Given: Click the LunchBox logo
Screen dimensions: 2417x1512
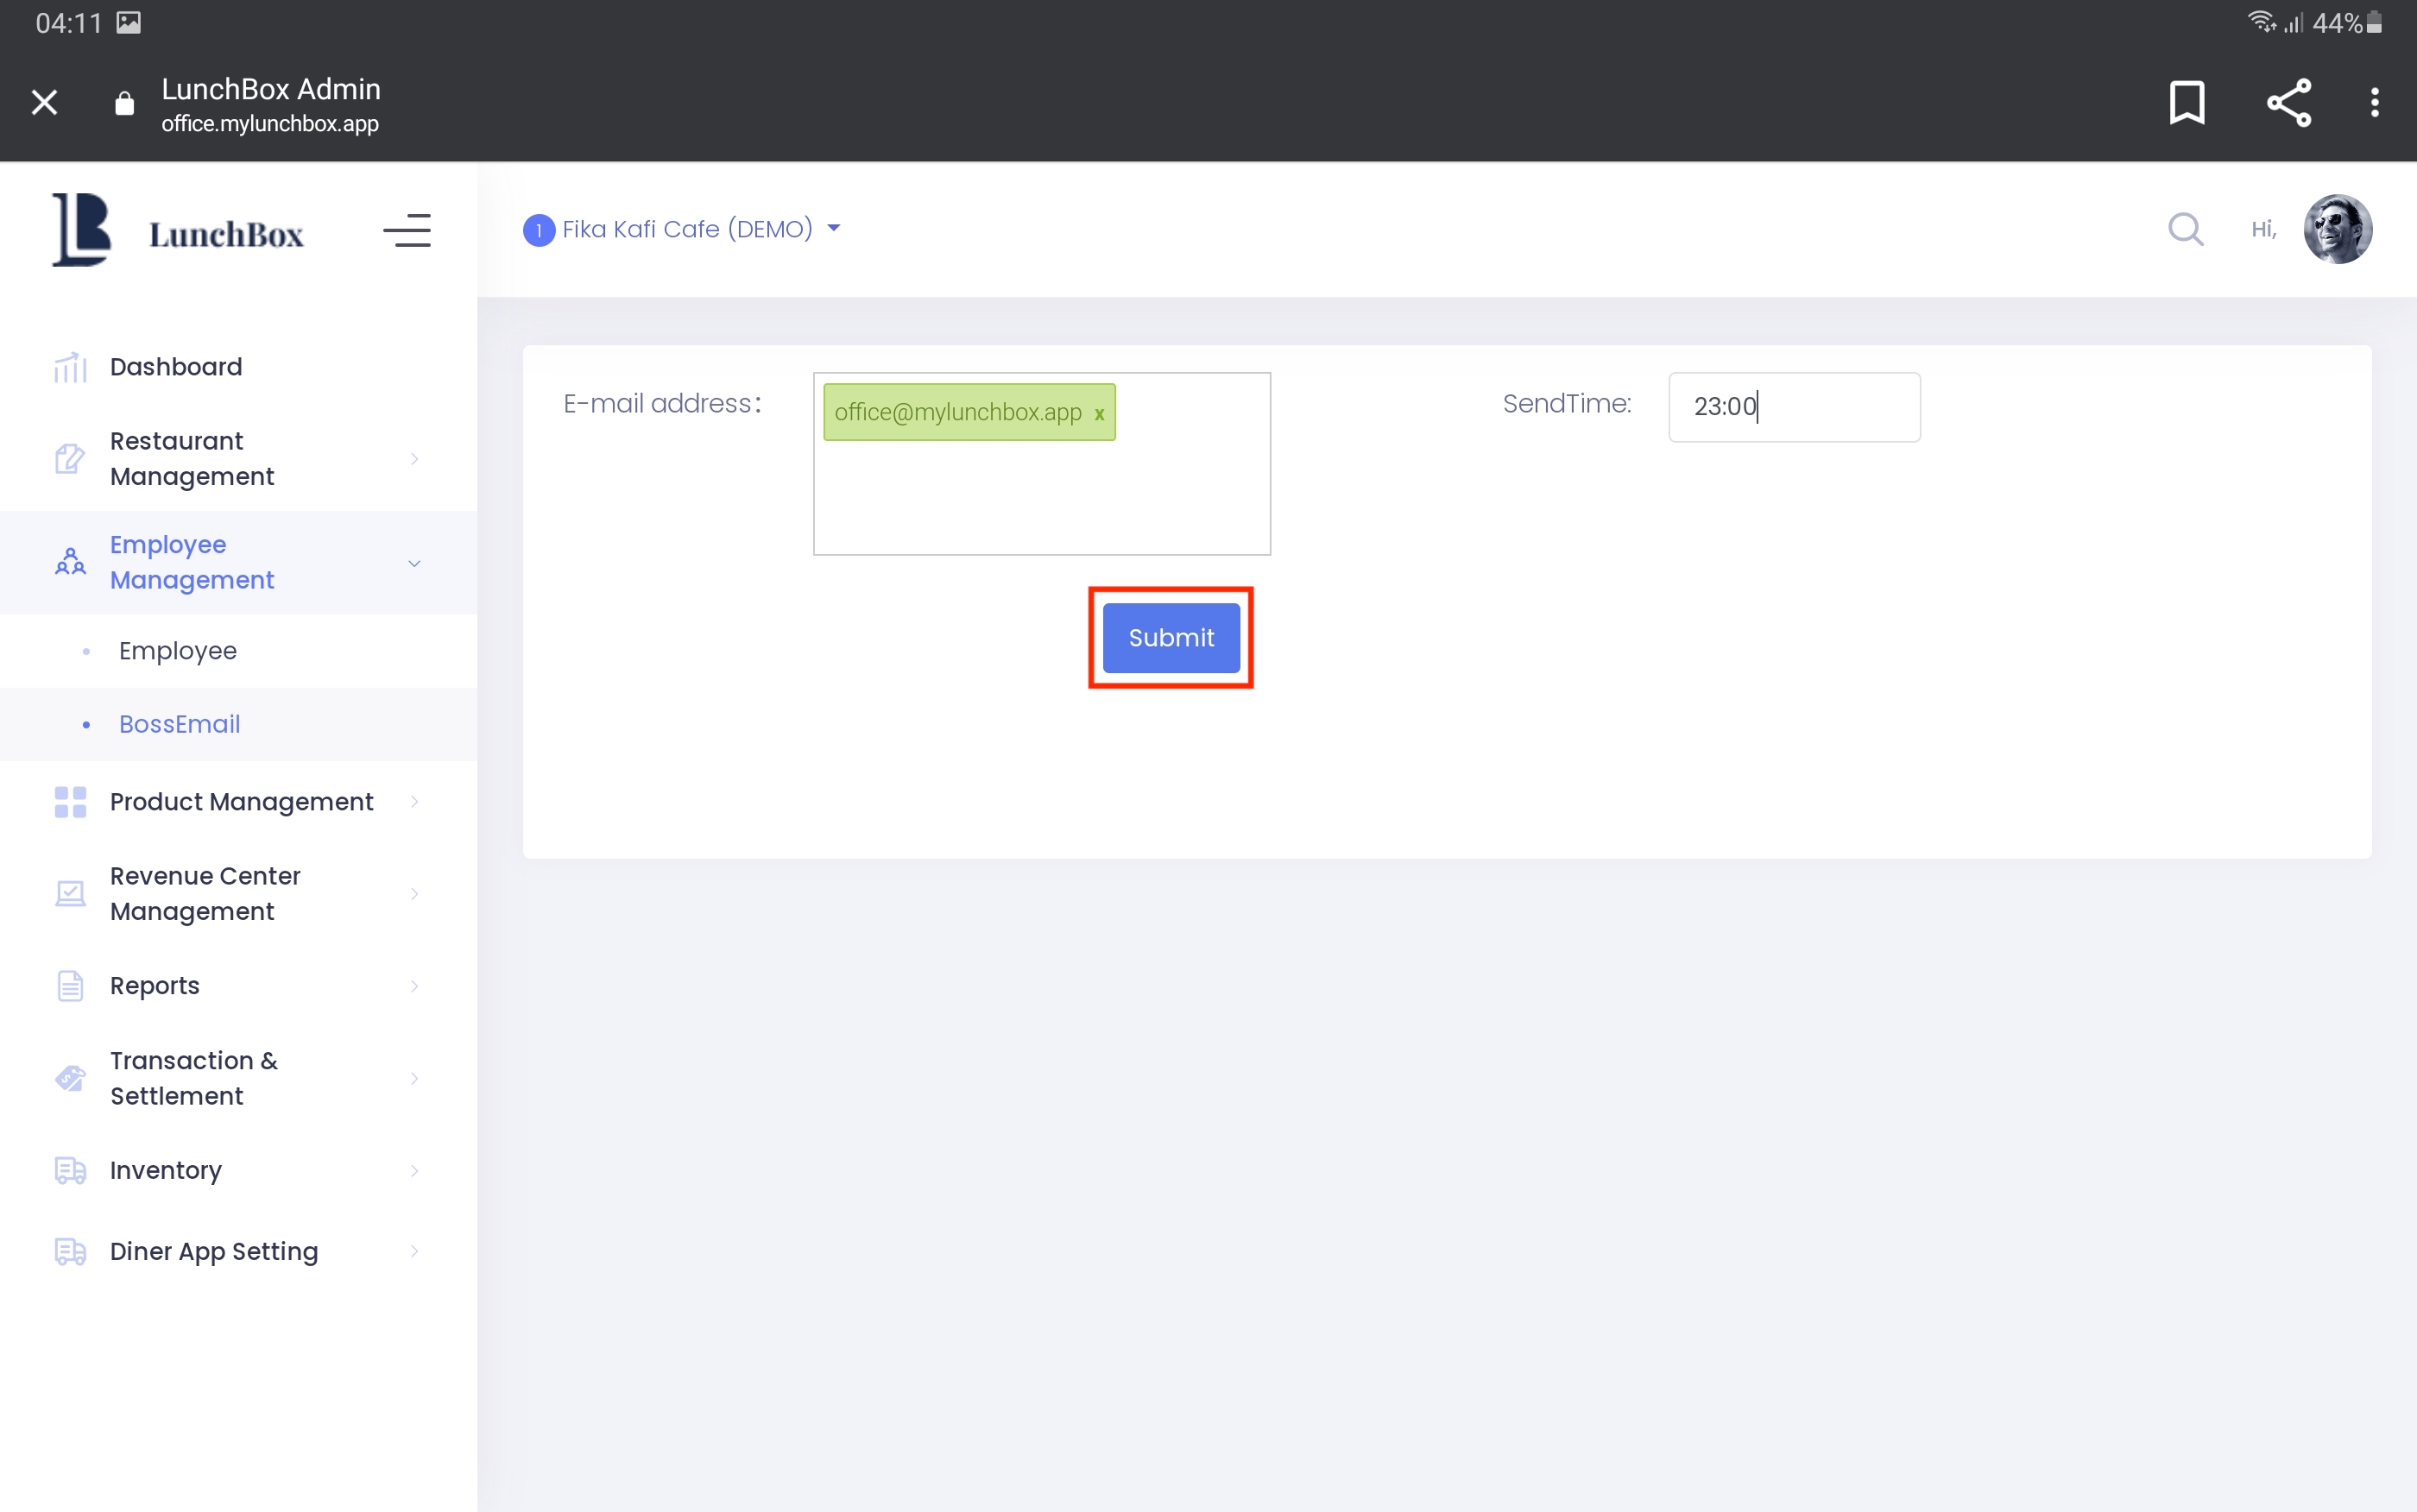Looking at the screenshot, I should [178, 231].
